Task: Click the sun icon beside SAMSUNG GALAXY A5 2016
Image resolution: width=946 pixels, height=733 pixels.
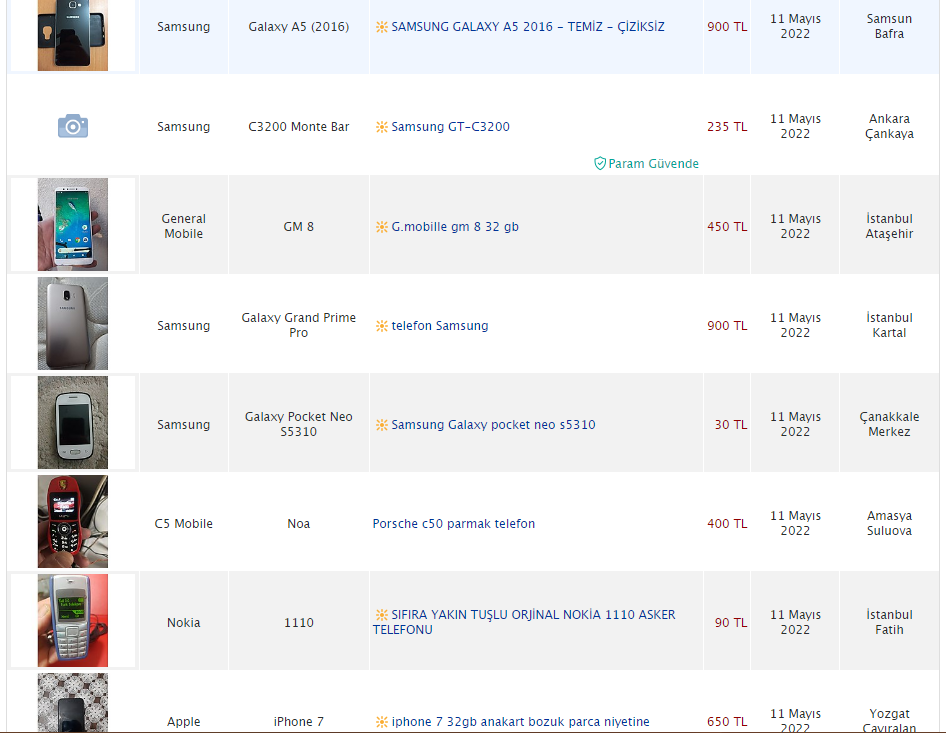Action: coord(382,27)
